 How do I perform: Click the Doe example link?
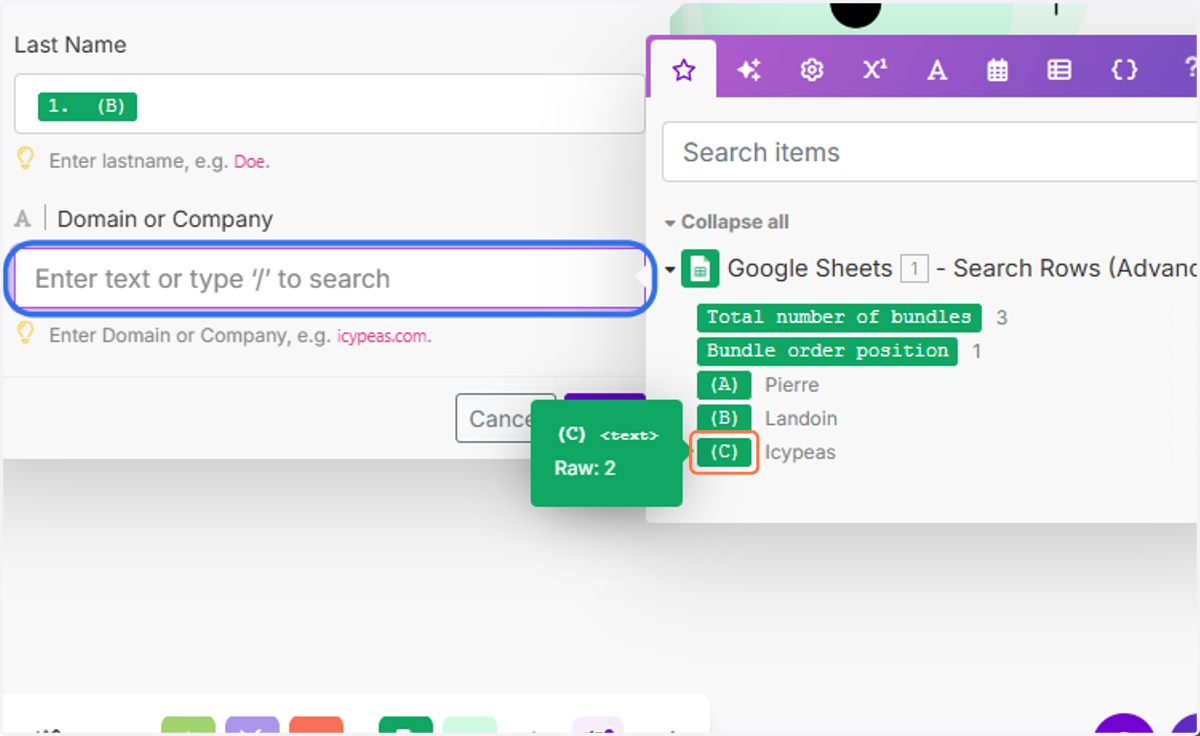[x=250, y=160]
